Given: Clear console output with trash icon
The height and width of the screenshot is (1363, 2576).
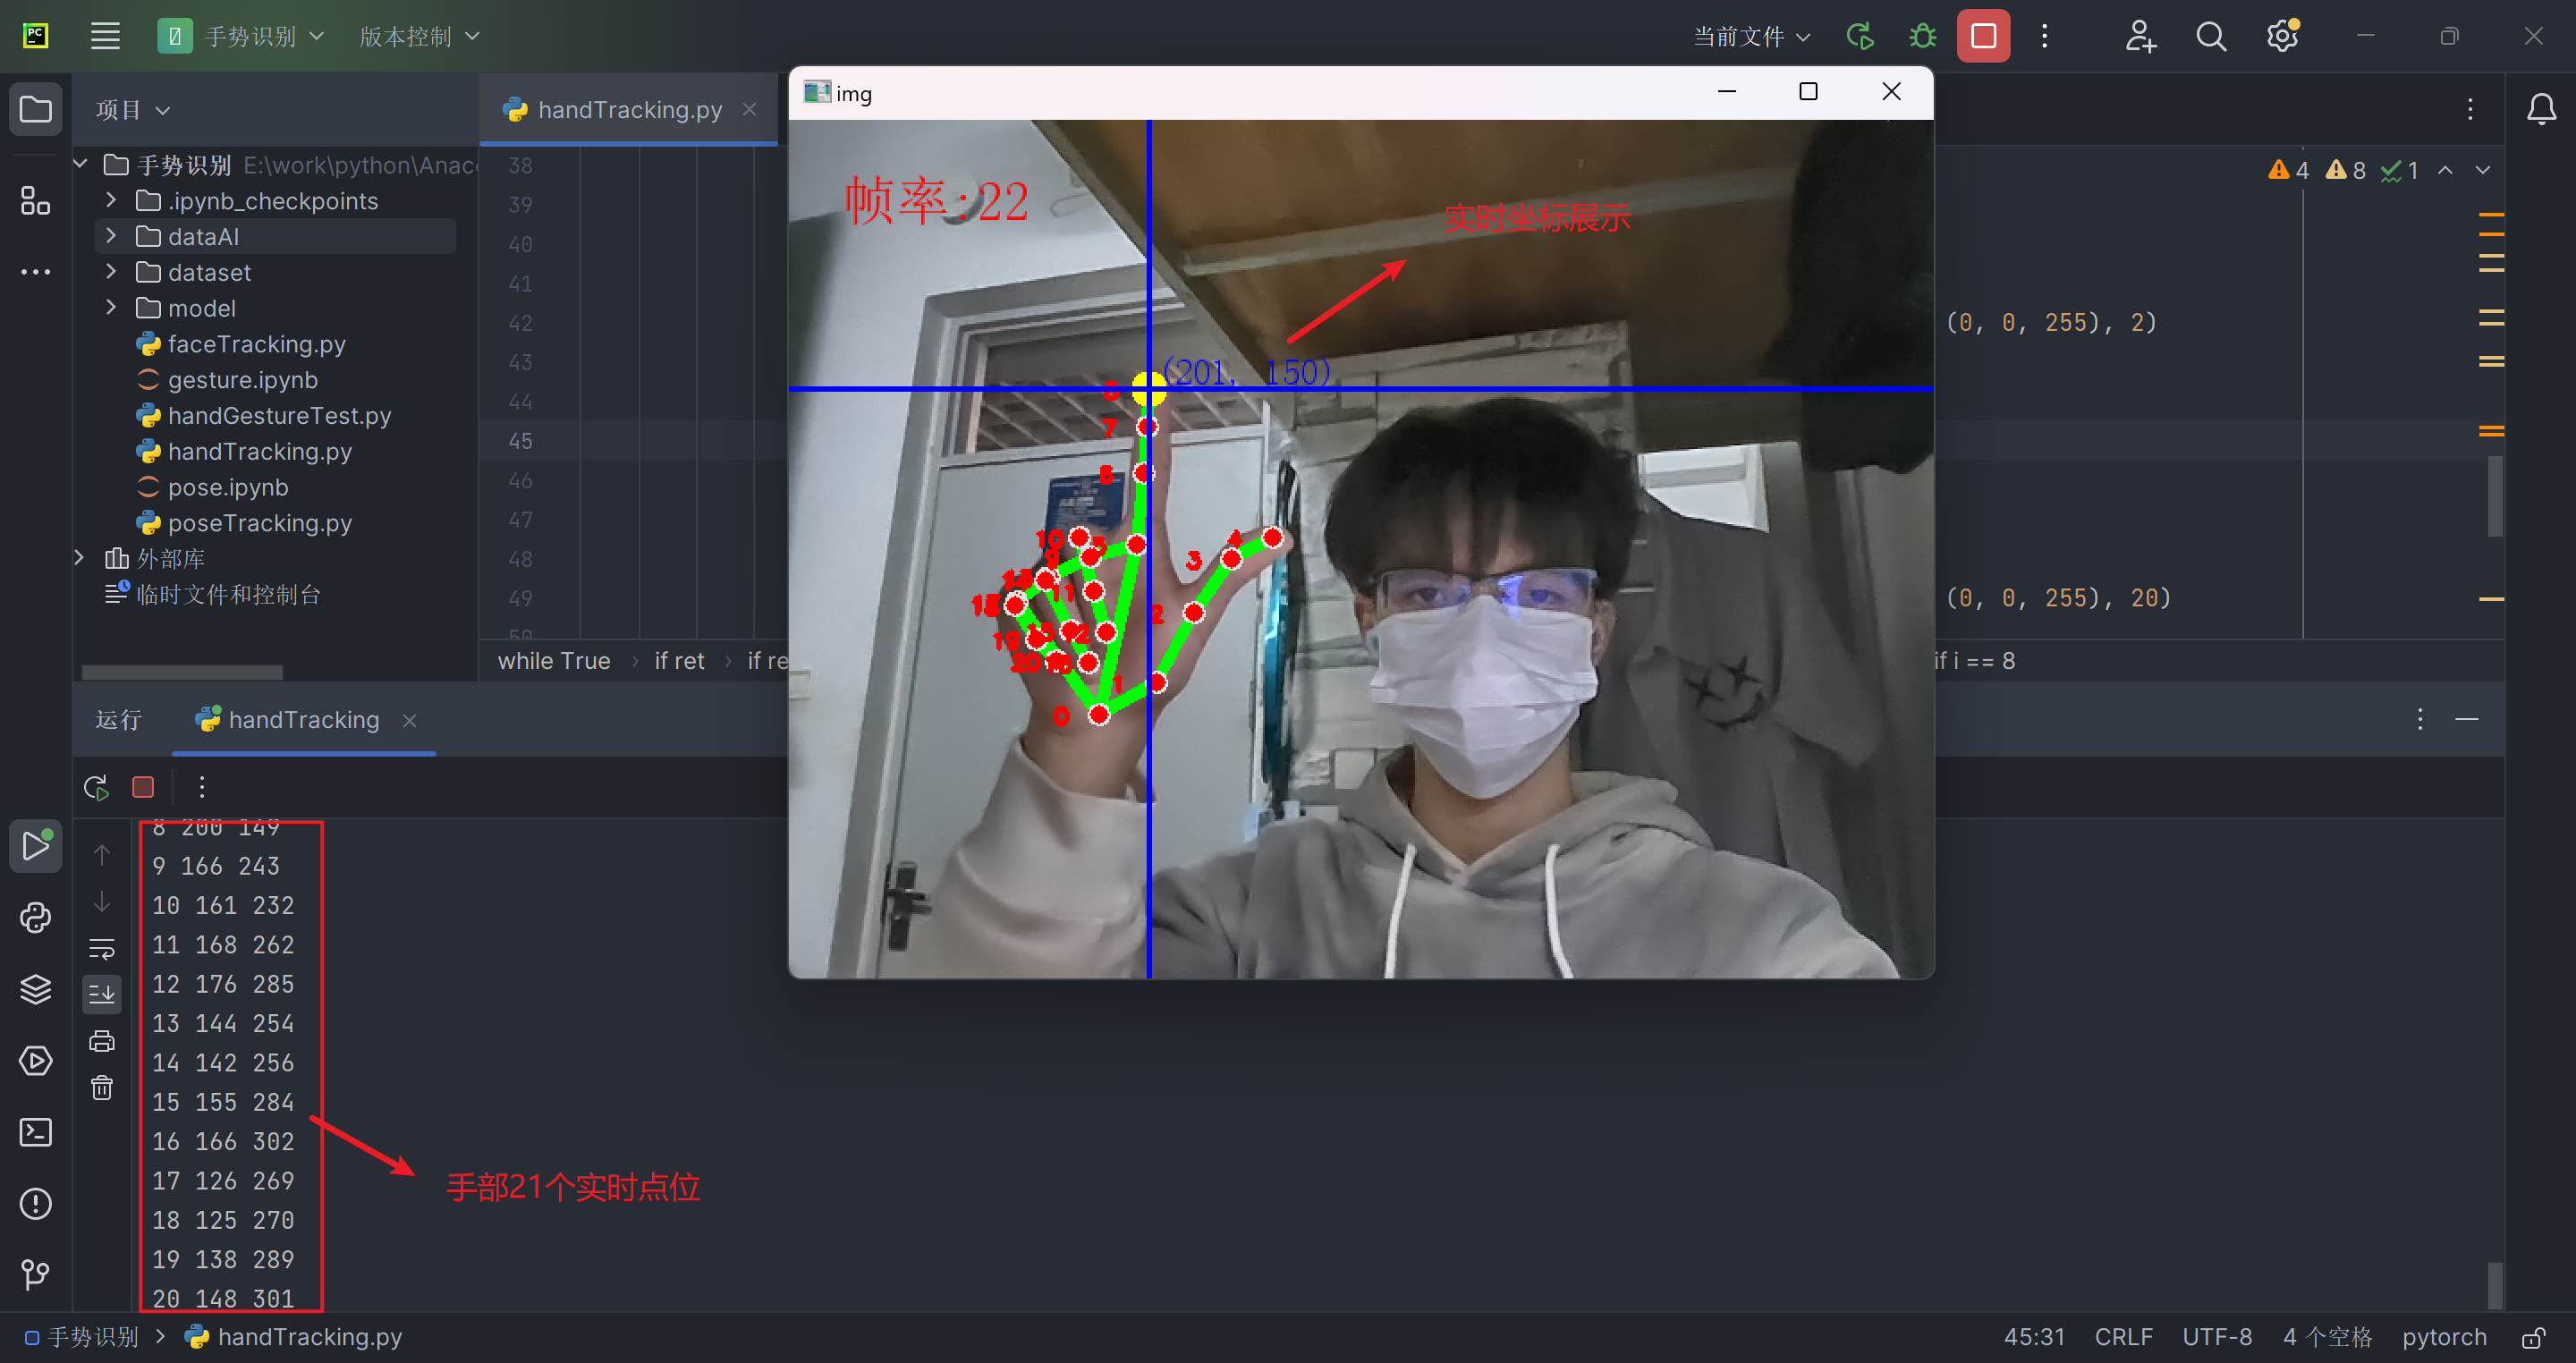Looking at the screenshot, I should click(102, 1087).
